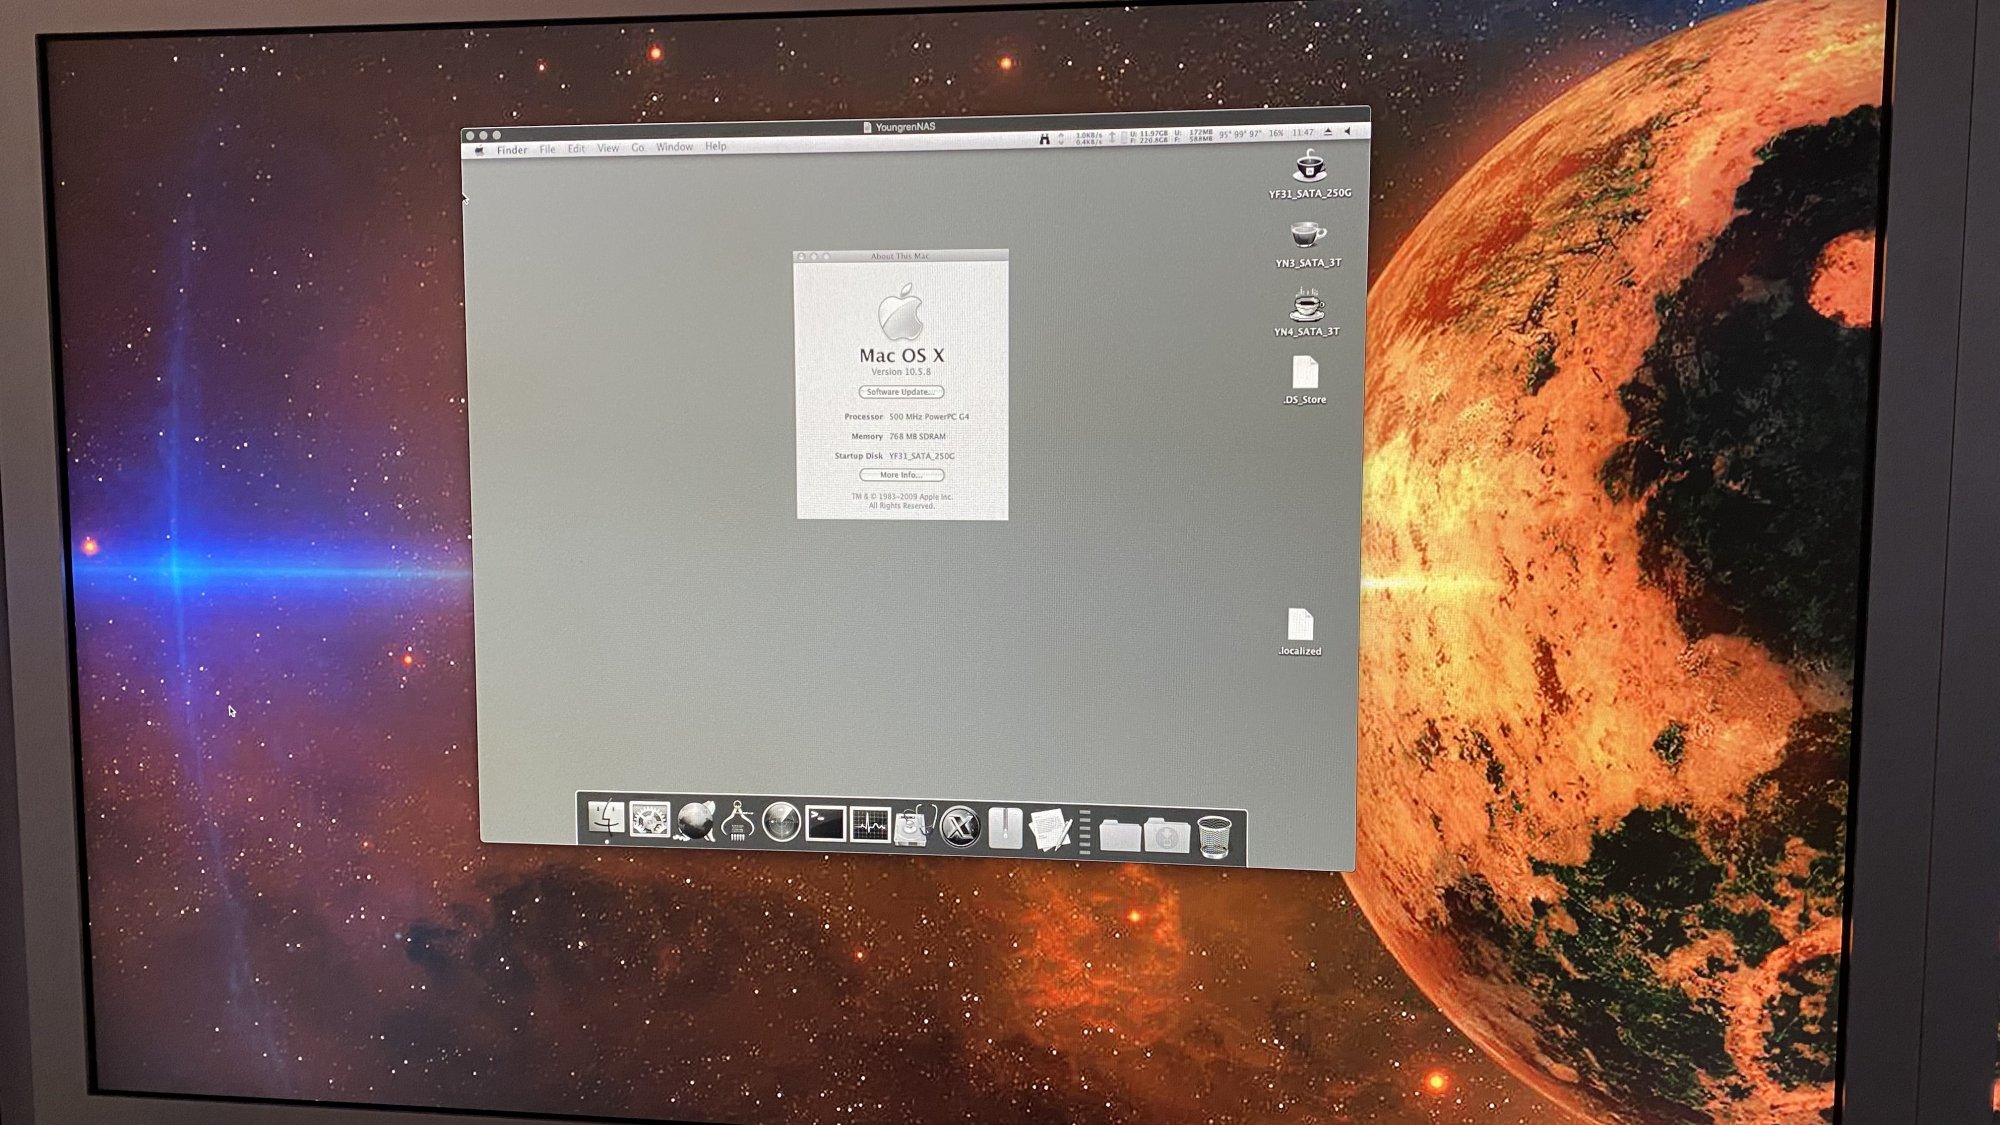2000x1125 pixels.
Task: Click the binoculars icon in menu bar
Action: (x=1044, y=139)
